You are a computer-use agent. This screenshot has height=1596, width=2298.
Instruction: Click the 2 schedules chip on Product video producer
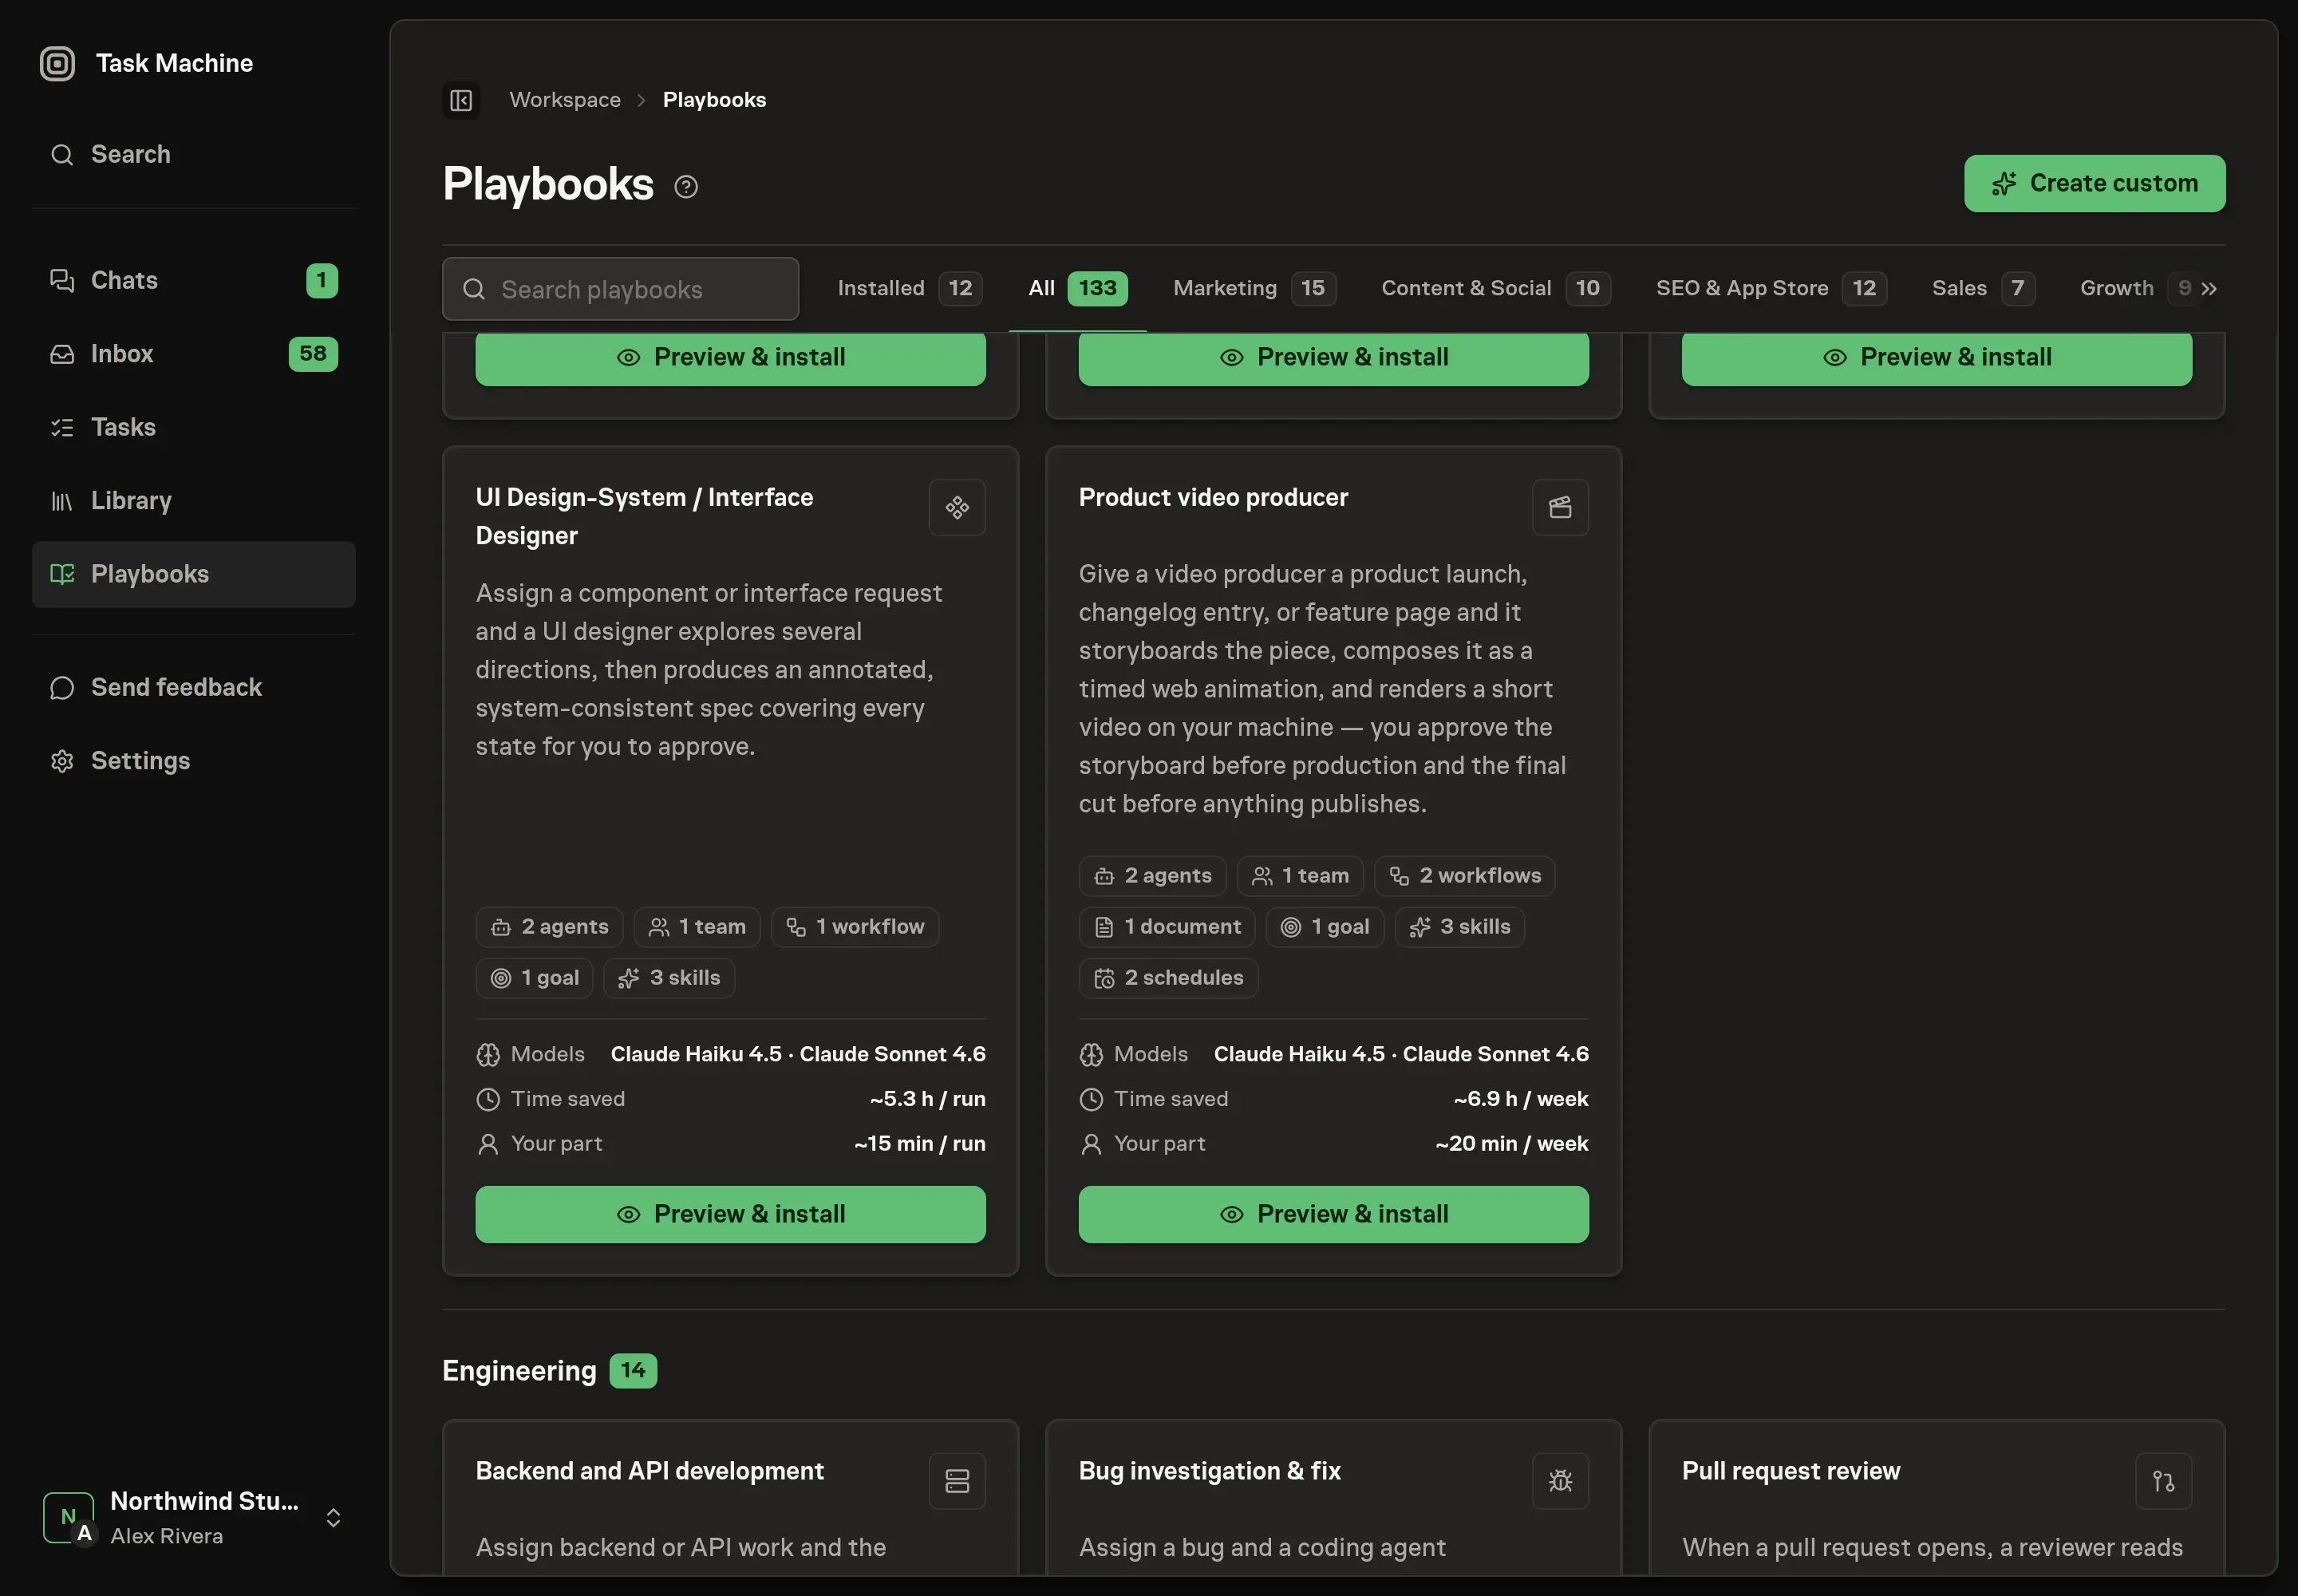pyautogui.click(x=1168, y=978)
